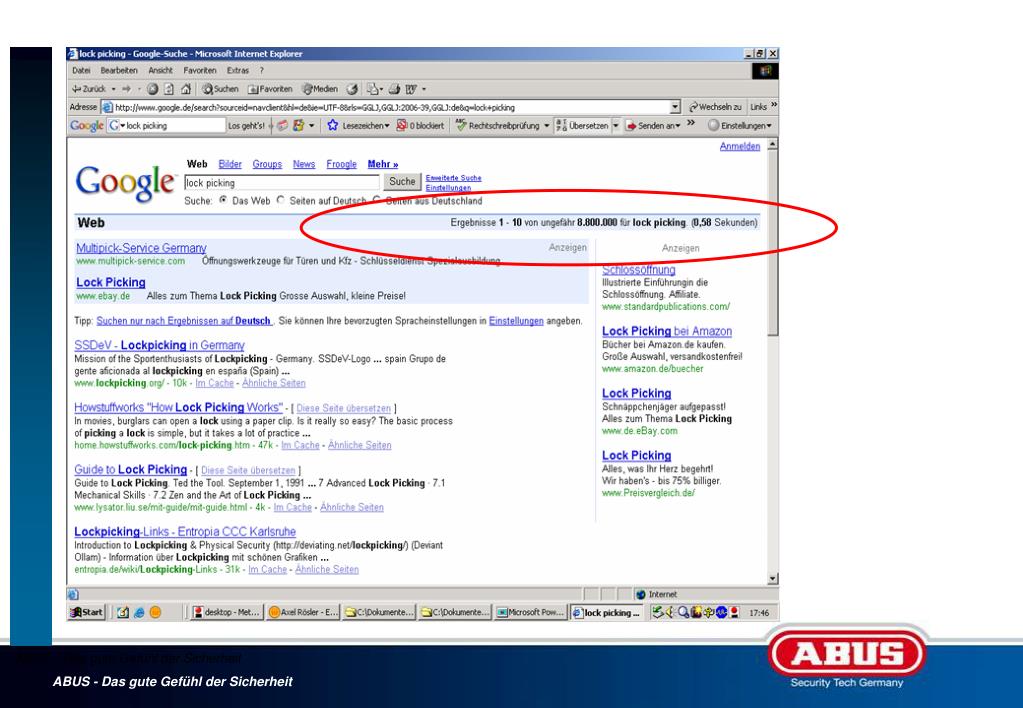Image resolution: width=1023 pixels, height=708 pixels.
Task: Open the Rechtschreibprüfung dropdown arrow
Action: 547,125
